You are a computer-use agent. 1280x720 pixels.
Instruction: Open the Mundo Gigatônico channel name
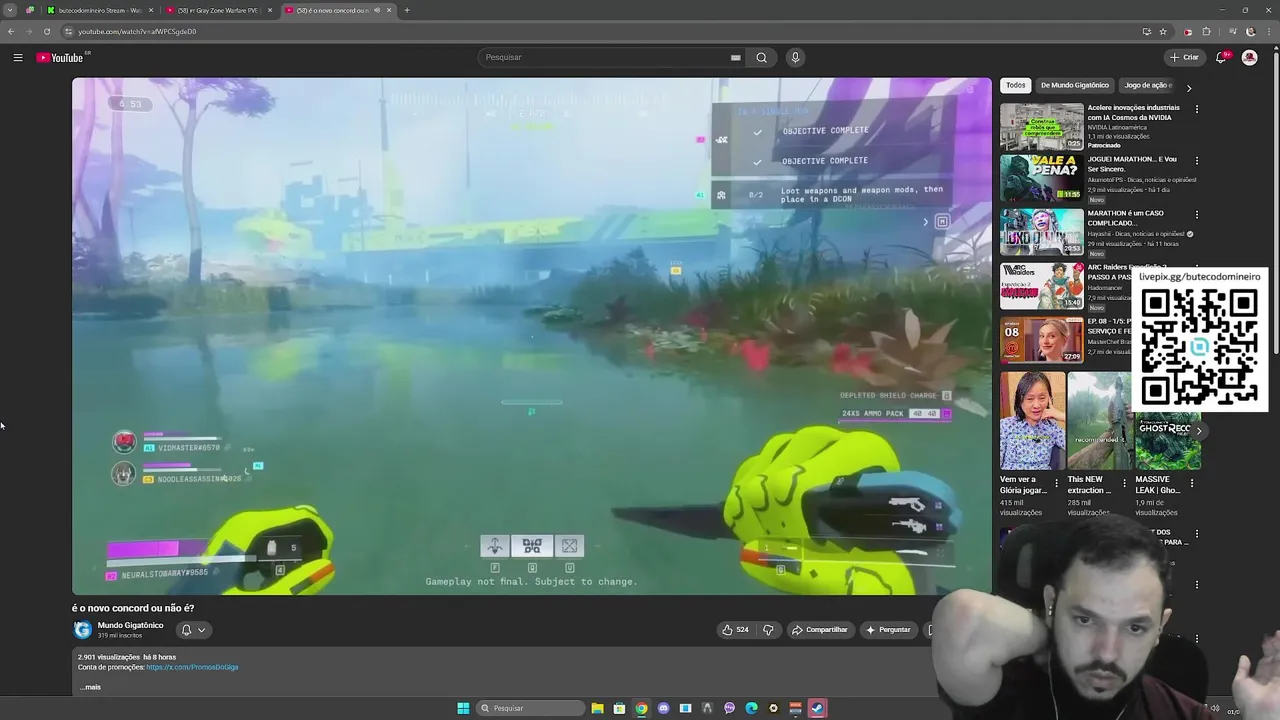click(130, 625)
